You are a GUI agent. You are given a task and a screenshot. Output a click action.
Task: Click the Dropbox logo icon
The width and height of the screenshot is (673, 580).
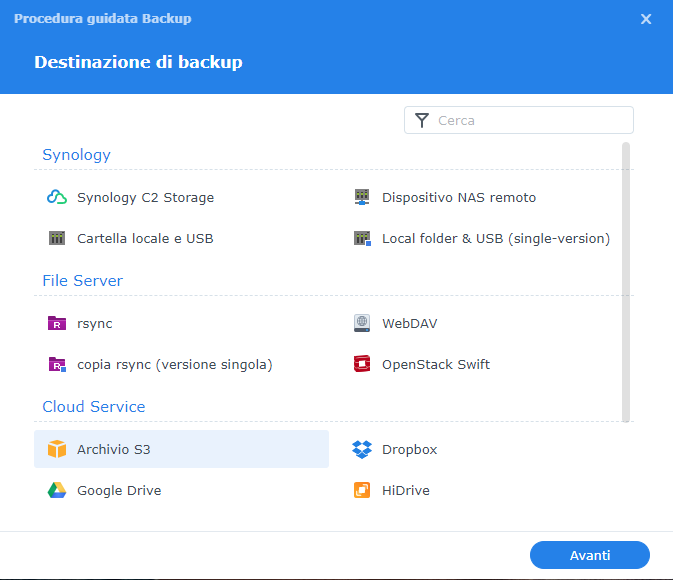point(362,449)
